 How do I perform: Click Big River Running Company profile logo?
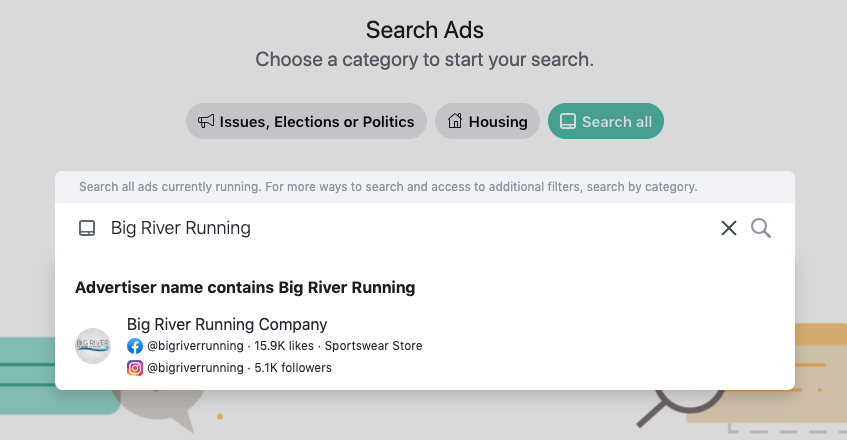click(x=93, y=346)
